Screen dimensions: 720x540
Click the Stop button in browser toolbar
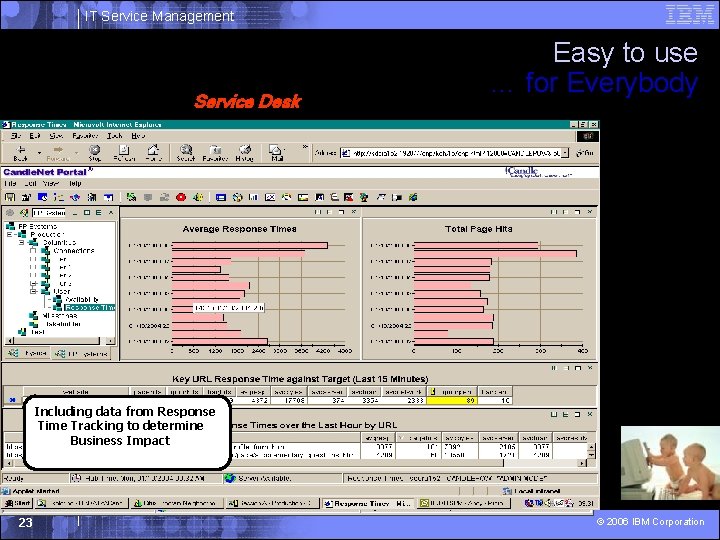95,153
